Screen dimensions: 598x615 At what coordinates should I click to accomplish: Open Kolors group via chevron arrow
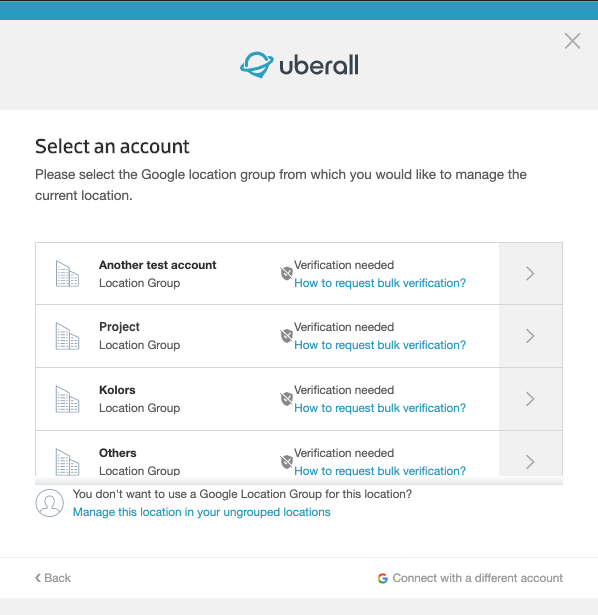tap(531, 399)
